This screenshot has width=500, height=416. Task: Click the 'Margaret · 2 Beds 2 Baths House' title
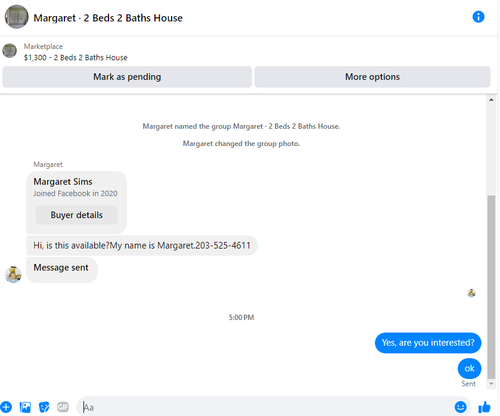[x=108, y=18]
